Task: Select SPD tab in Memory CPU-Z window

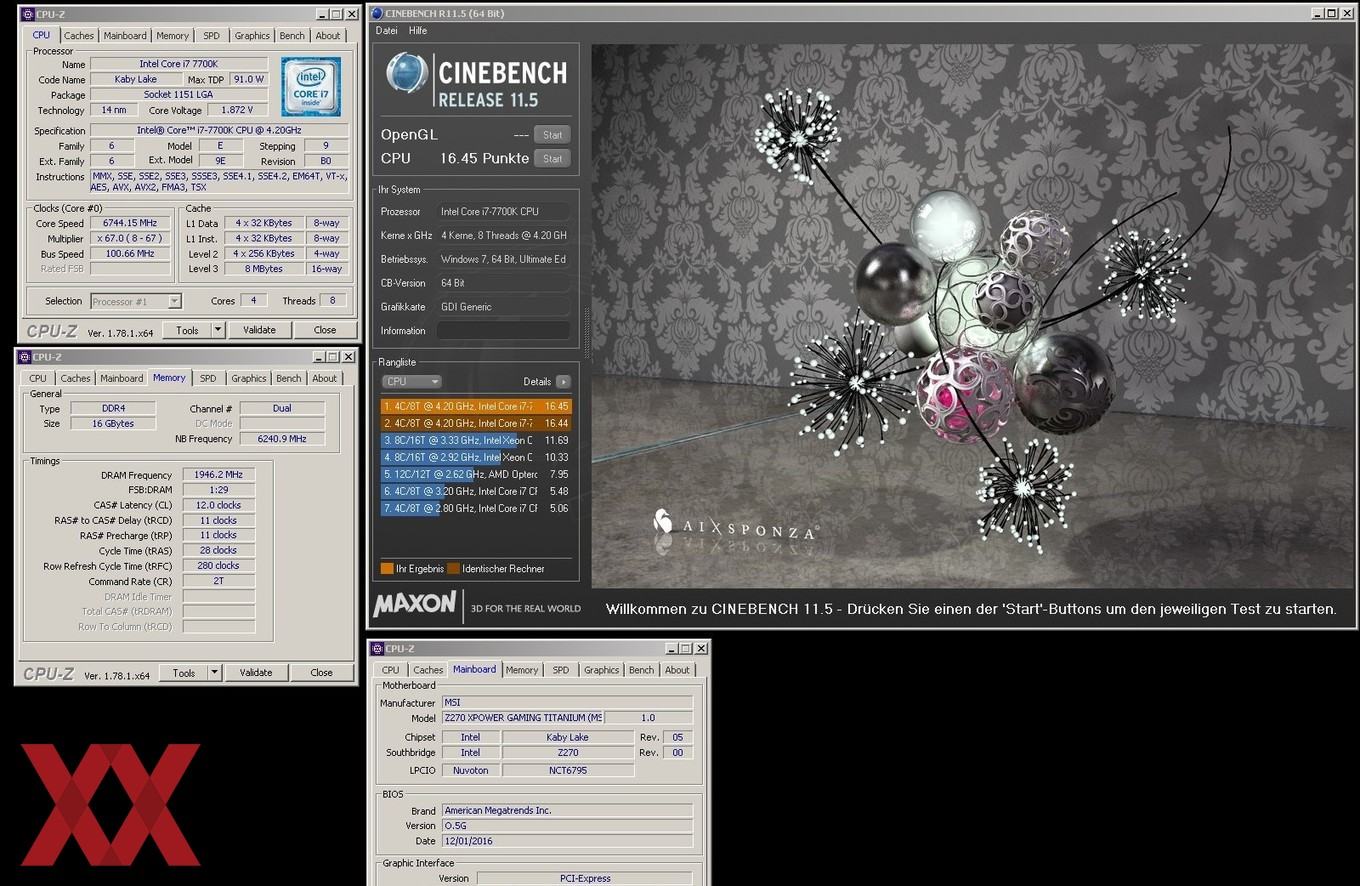Action: click(208, 379)
